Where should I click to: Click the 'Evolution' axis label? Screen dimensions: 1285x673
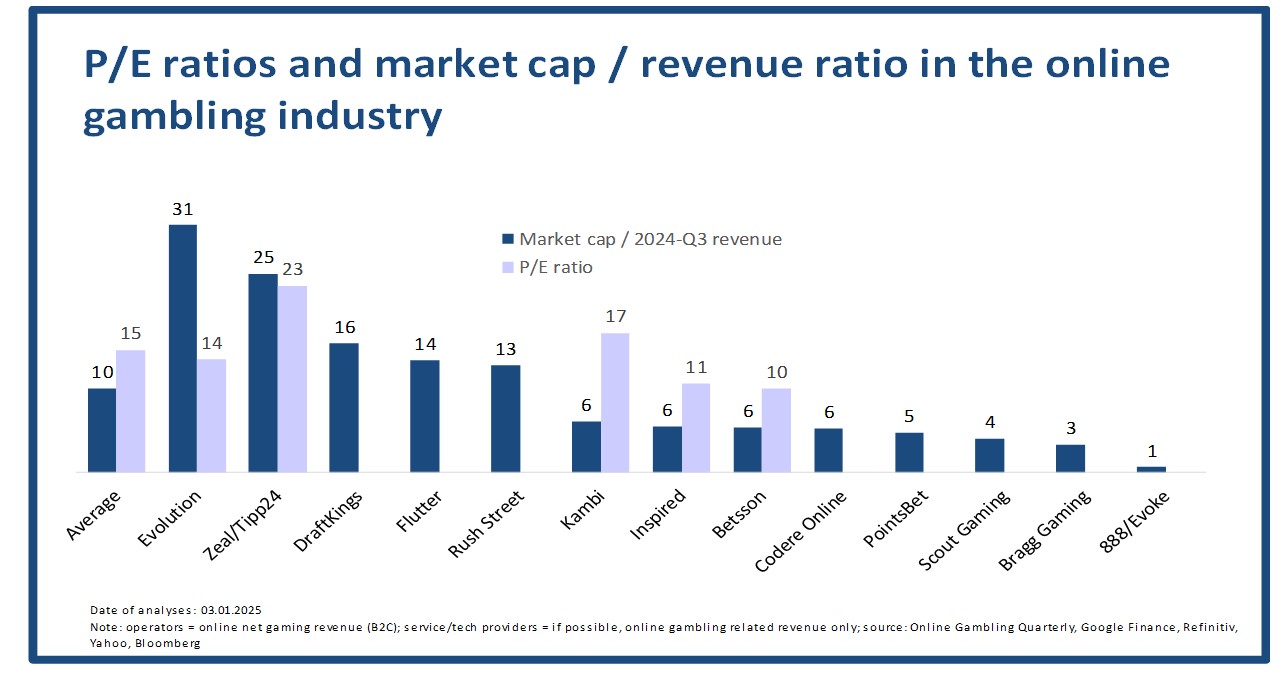click(x=172, y=516)
